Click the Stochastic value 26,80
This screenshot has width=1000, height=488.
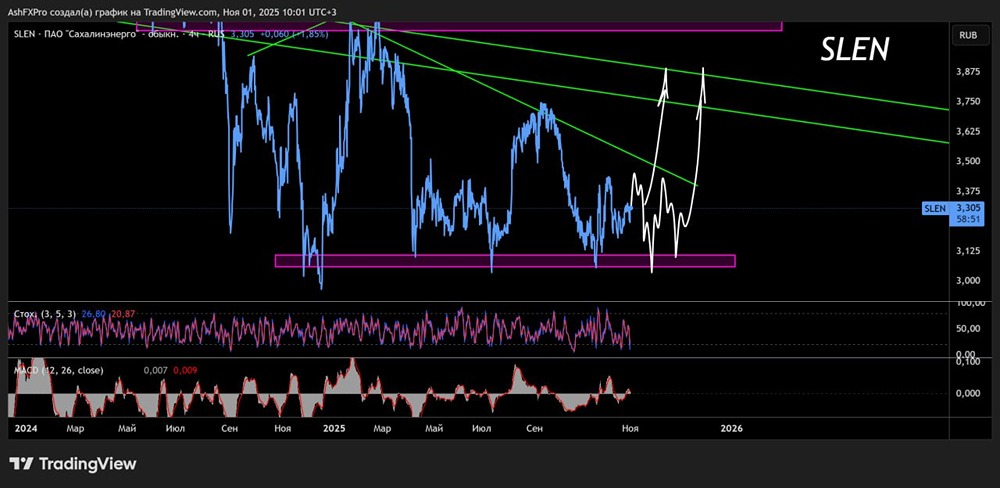click(94, 314)
